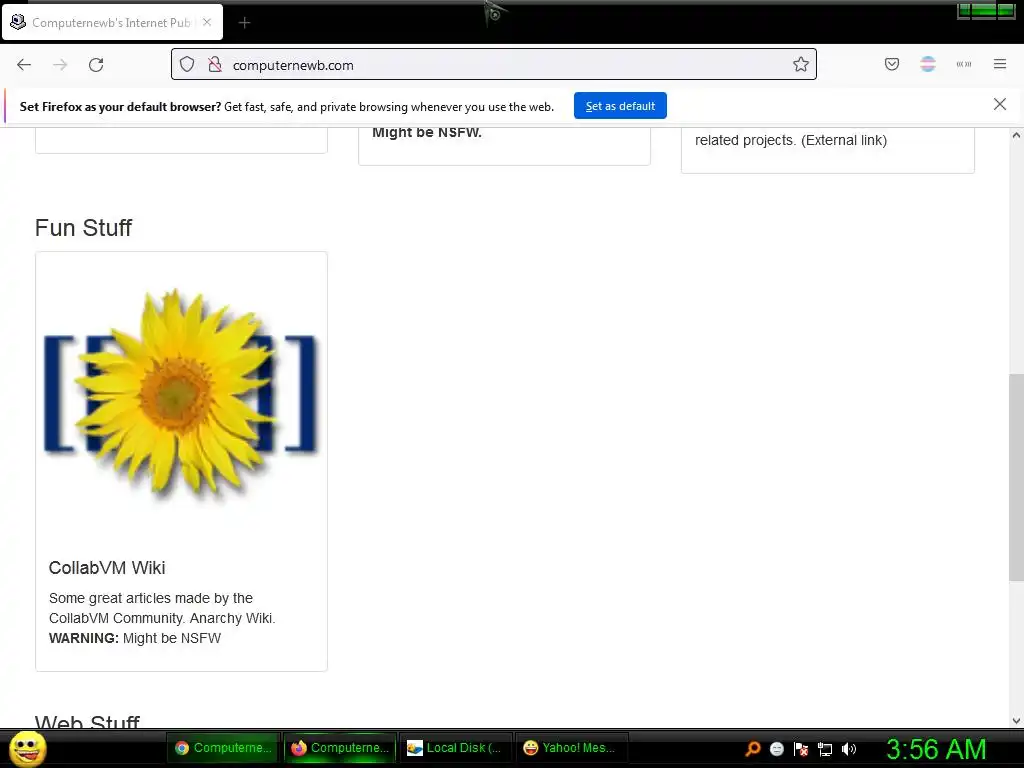Close the Computernewb's Internet Pub tab
Image resolution: width=1024 pixels, height=768 pixels.
pos(207,22)
